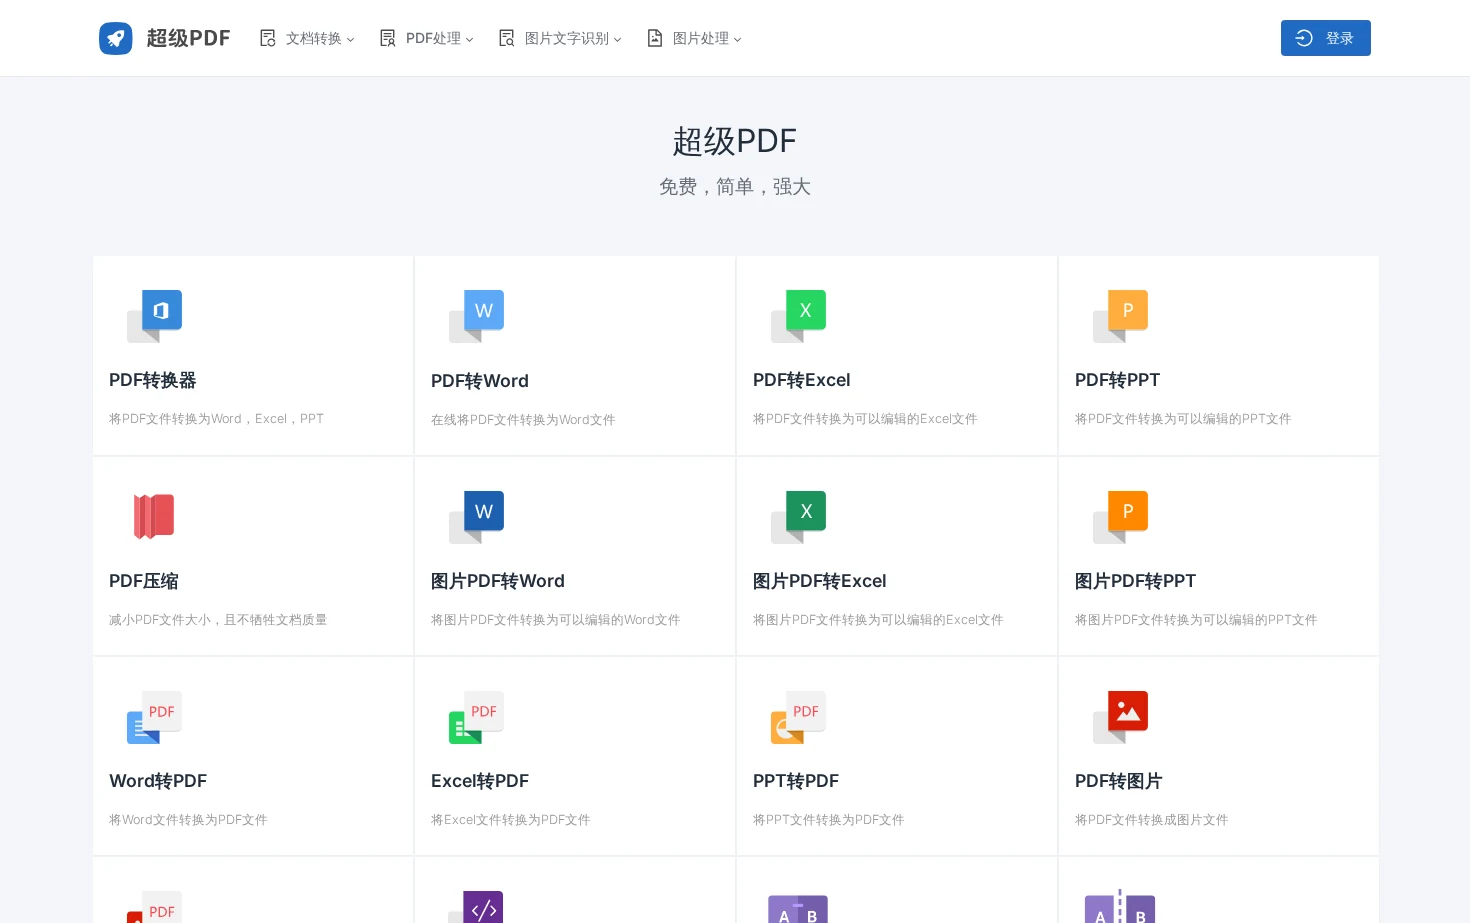Click description 减小PDF文件大小，且不牺牲文档质量
The height and width of the screenshot is (923, 1470).
pyautogui.click(x=218, y=620)
